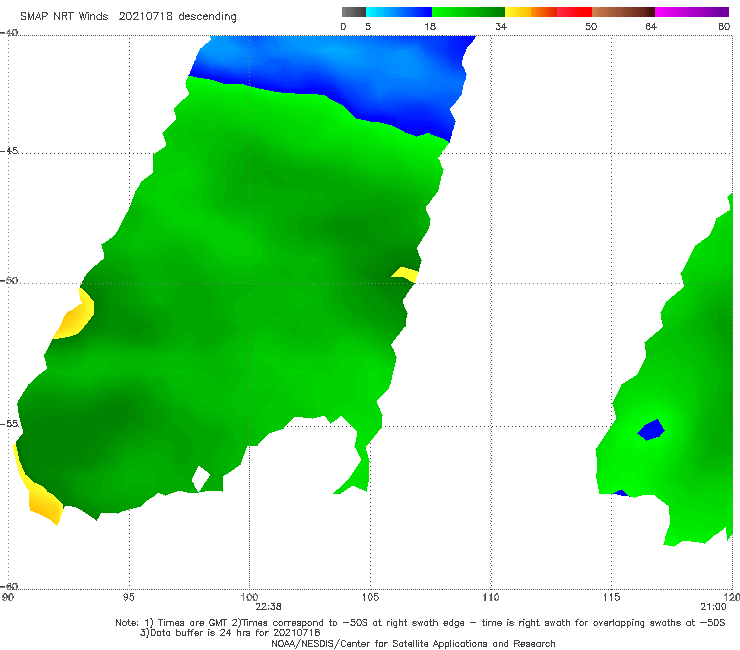Image resolution: width=740 pixels, height=650 pixels.
Task: Click the longitude label 95
Action: pos(129,598)
